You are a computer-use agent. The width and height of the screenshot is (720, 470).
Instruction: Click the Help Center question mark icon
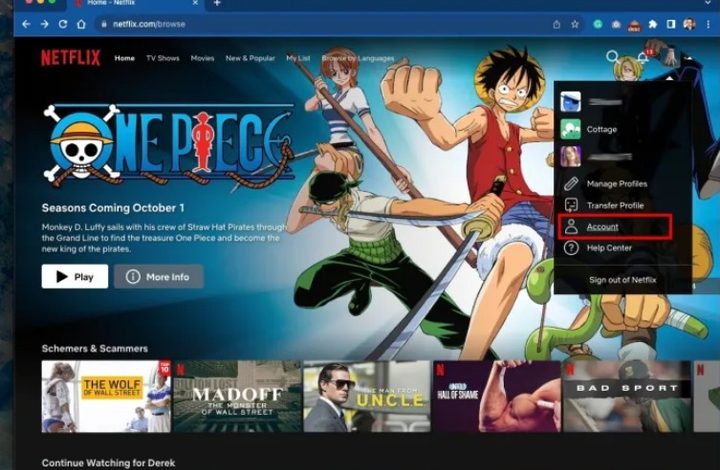click(x=571, y=248)
